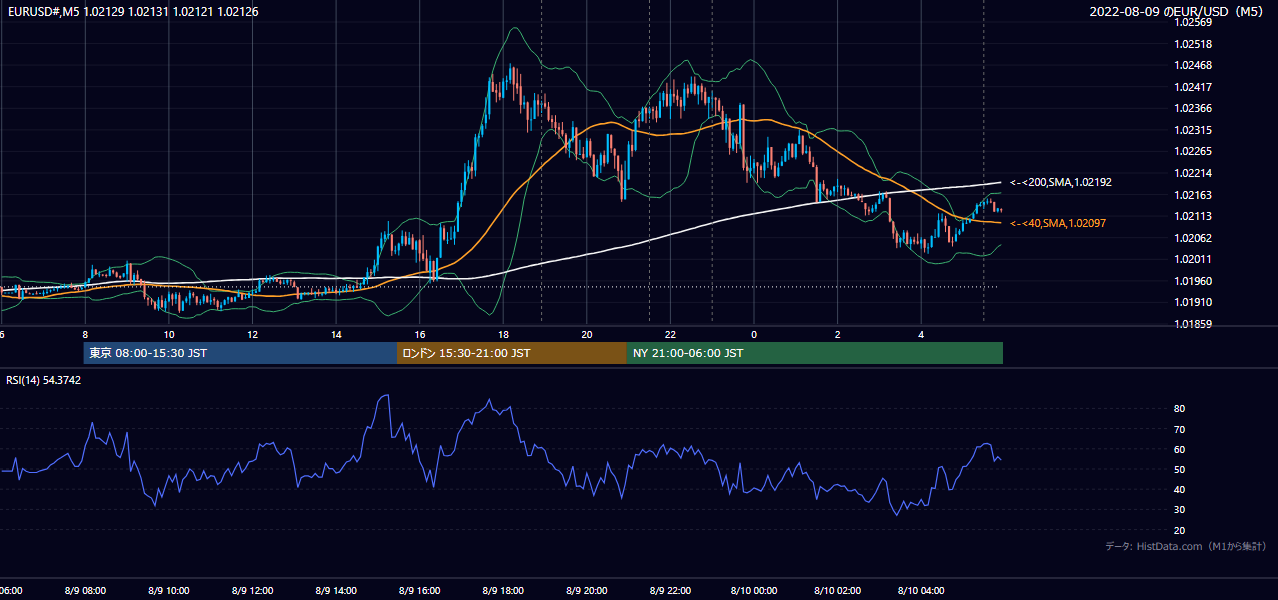The width and height of the screenshot is (1278, 600).
Task: Click hour tick '16' under the candlestick chart
Action: point(420,334)
